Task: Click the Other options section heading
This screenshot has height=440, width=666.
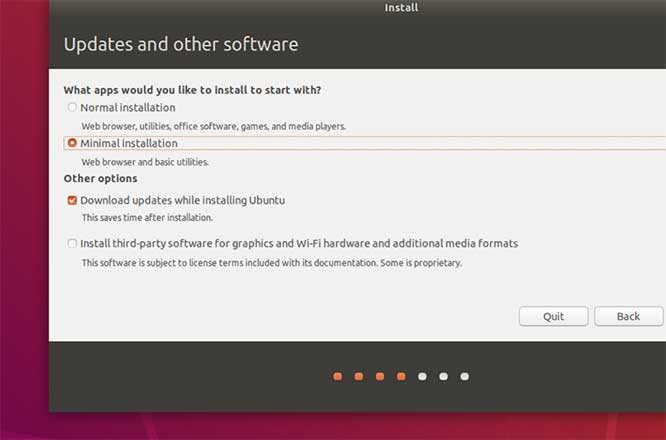Action: point(100,178)
